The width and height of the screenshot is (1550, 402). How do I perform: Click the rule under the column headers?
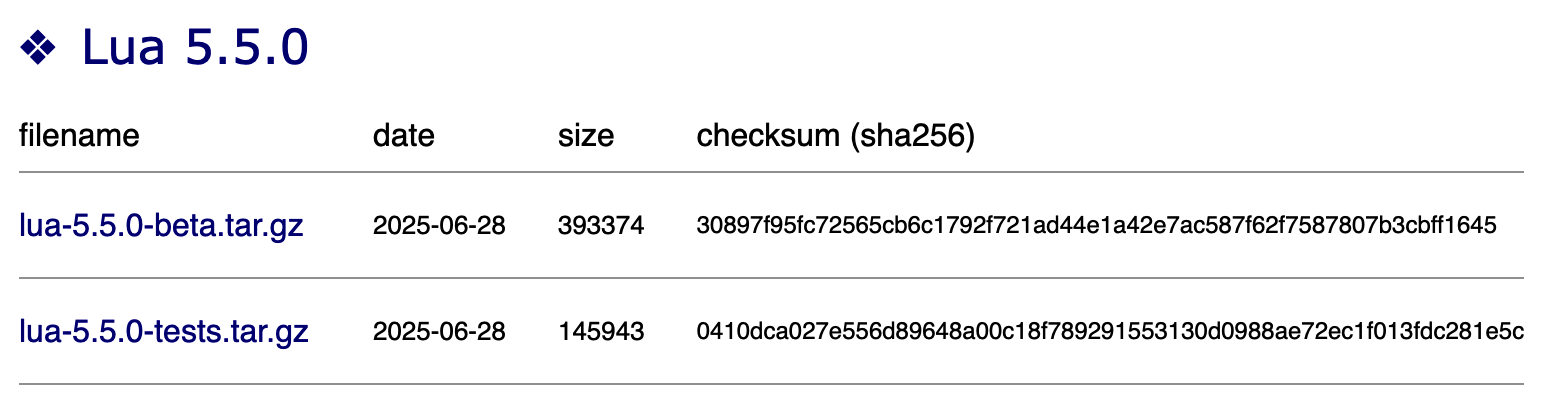[x=771, y=172]
